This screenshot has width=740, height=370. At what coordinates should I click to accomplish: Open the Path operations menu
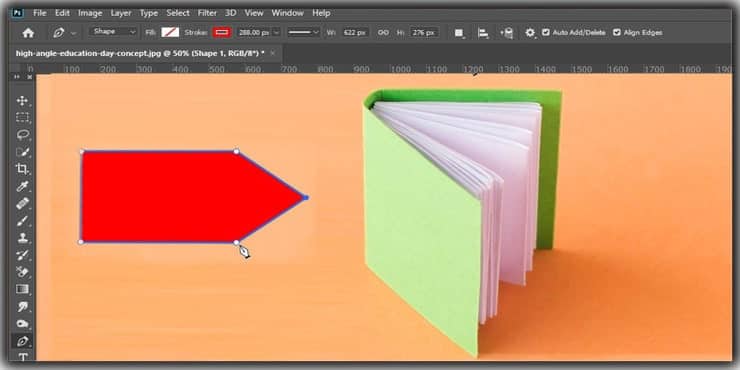459,33
